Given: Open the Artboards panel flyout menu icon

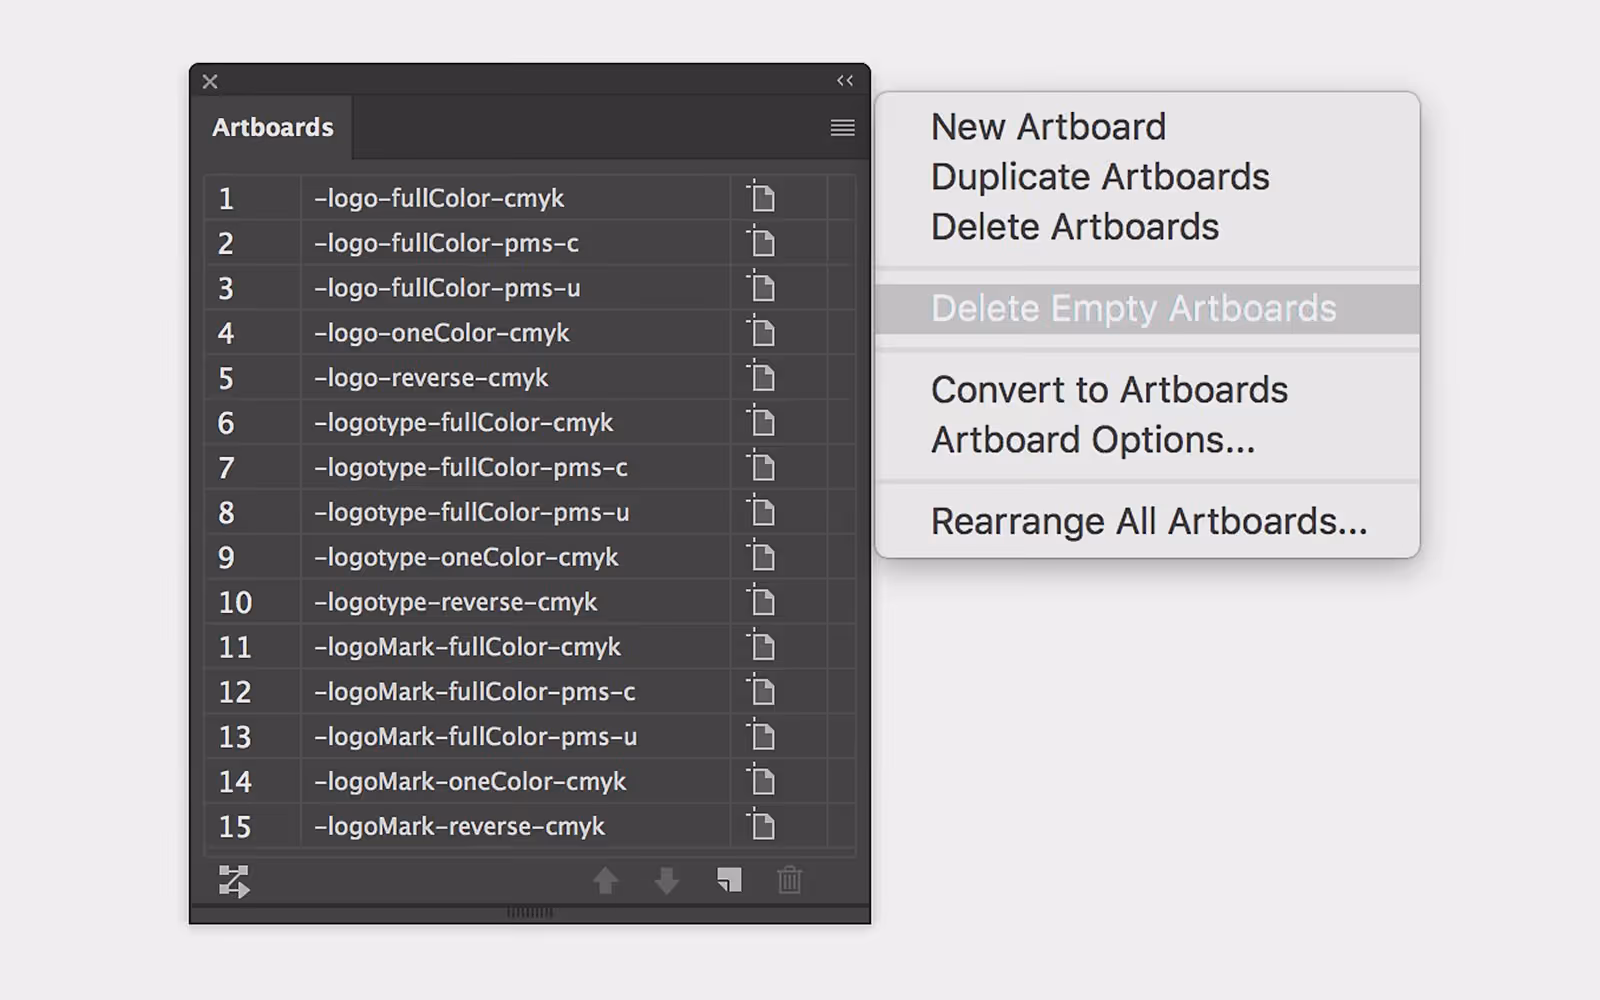Looking at the screenshot, I should pyautogui.click(x=842, y=127).
